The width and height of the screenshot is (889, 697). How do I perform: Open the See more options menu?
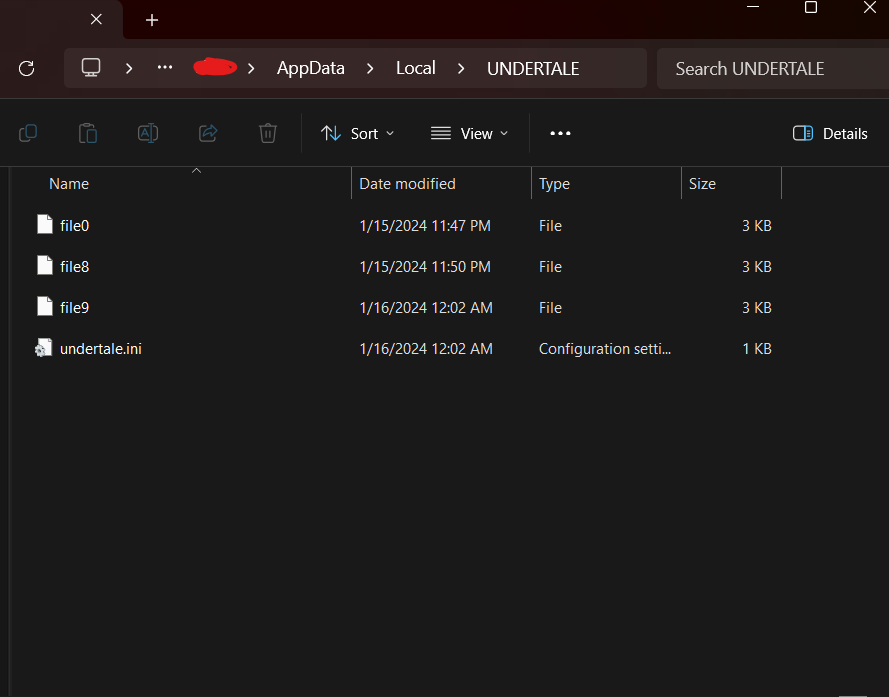point(560,133)
